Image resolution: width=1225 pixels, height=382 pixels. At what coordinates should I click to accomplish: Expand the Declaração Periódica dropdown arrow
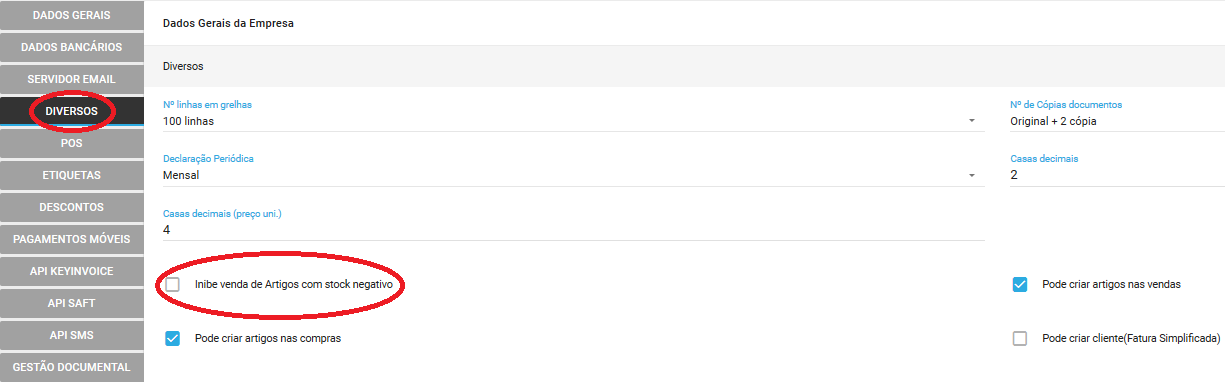(x=971, y=176)
